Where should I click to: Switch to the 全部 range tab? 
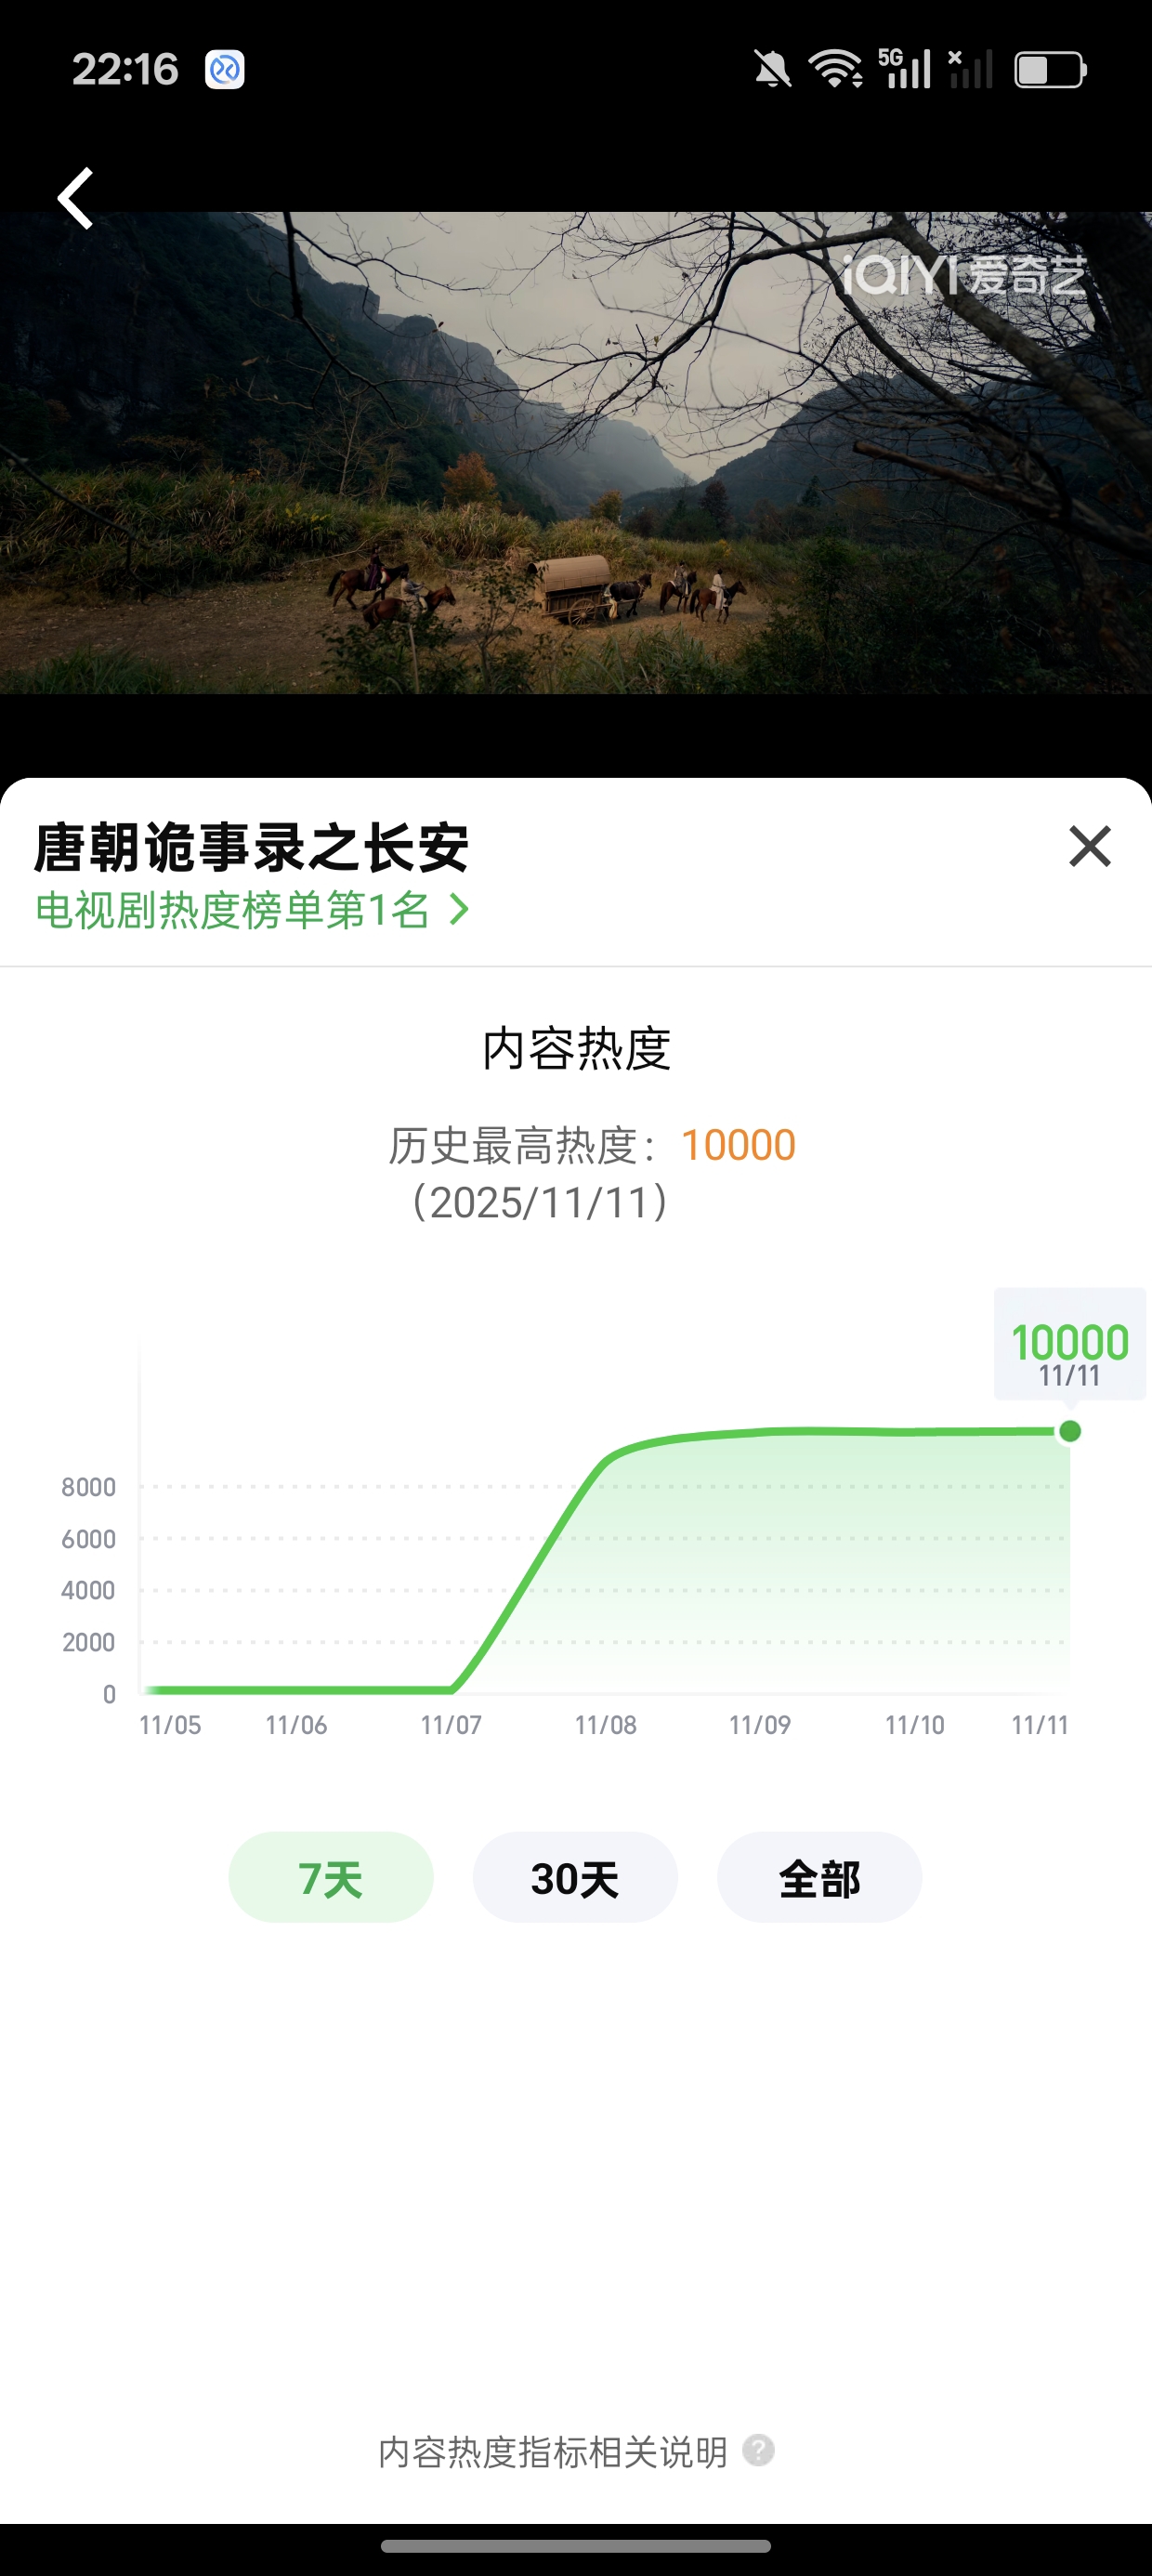819,1877
